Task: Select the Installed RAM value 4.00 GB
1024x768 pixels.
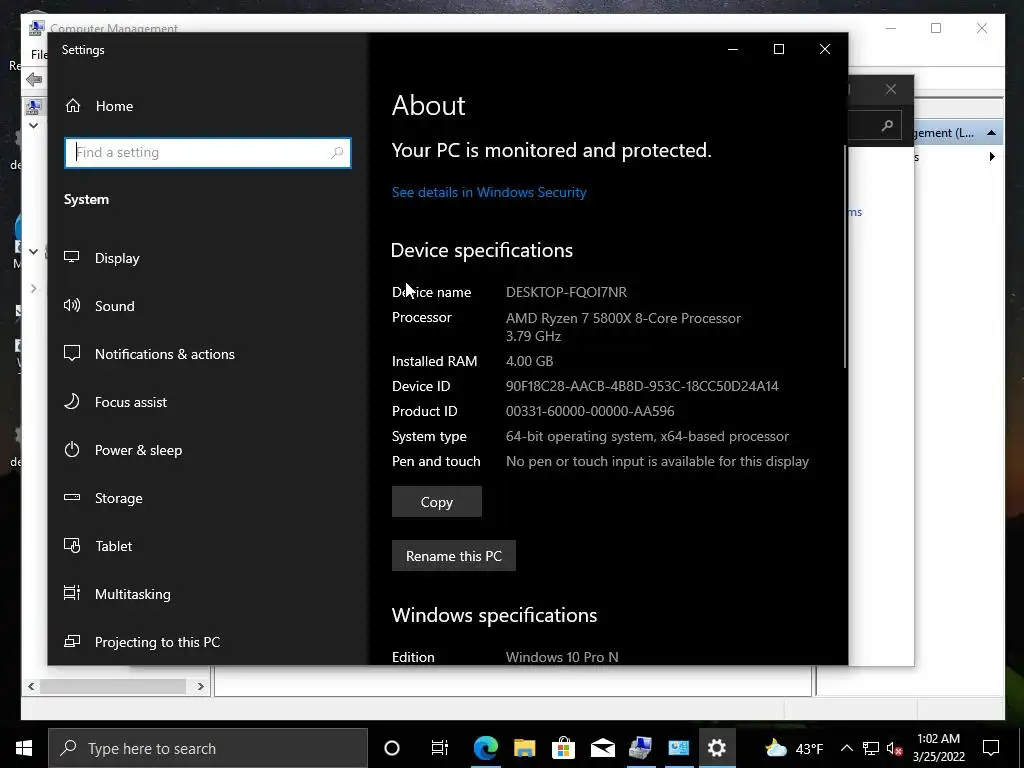Action: (530, 361)
